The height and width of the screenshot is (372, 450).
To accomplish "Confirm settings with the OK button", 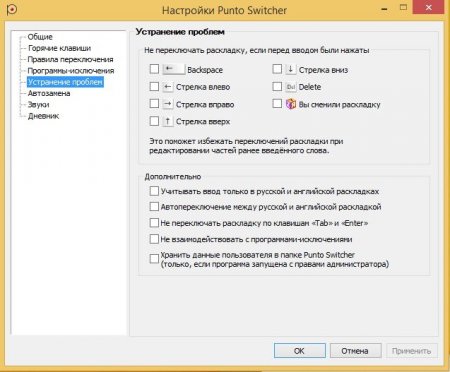I will (300, 351).
